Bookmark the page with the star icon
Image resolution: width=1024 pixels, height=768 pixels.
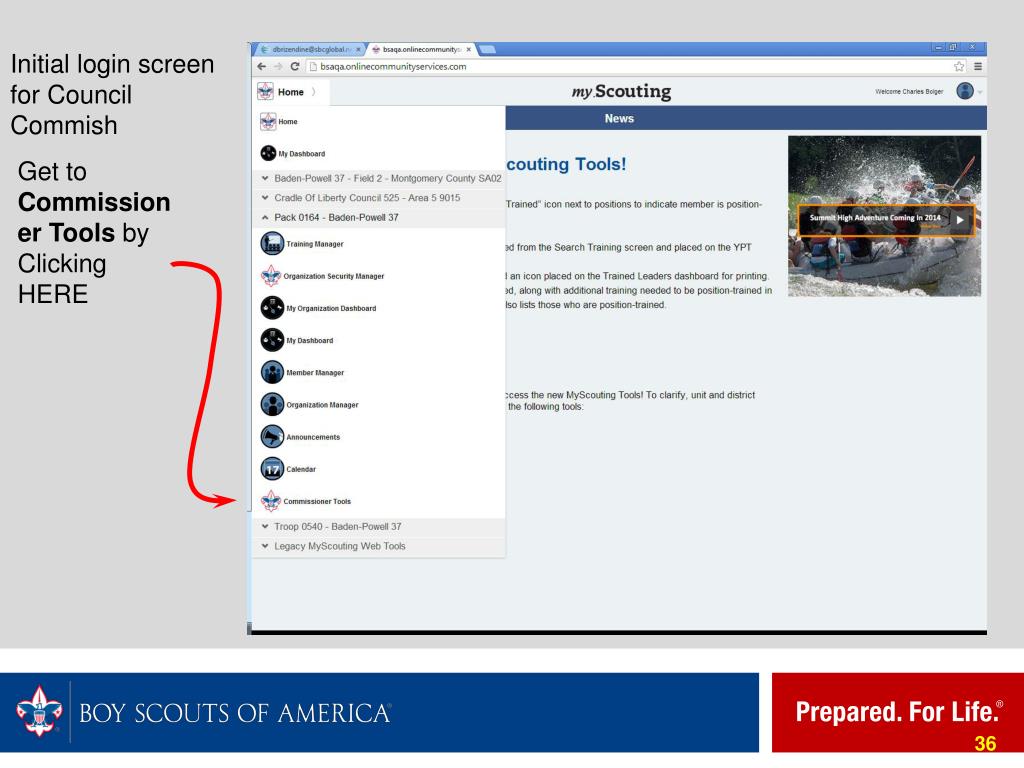(x=959, y=67)
